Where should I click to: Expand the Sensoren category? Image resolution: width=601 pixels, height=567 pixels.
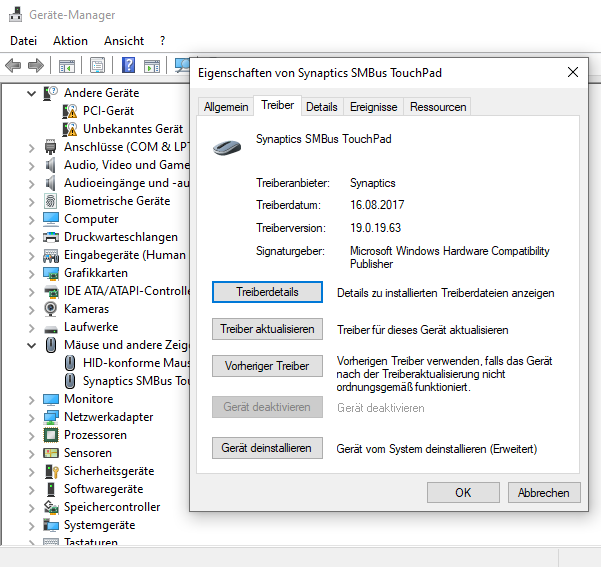point(31,454)
